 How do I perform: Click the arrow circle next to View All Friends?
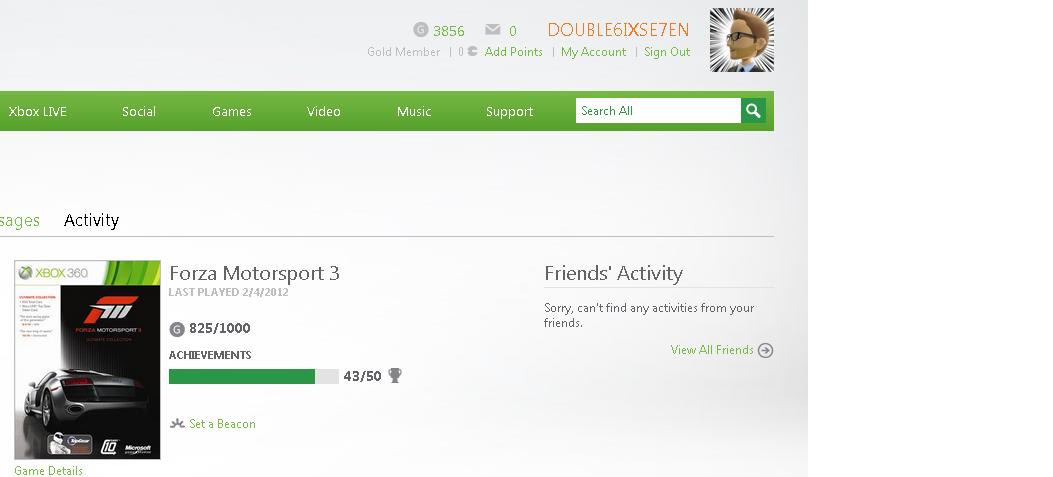(x=766, y=350)
